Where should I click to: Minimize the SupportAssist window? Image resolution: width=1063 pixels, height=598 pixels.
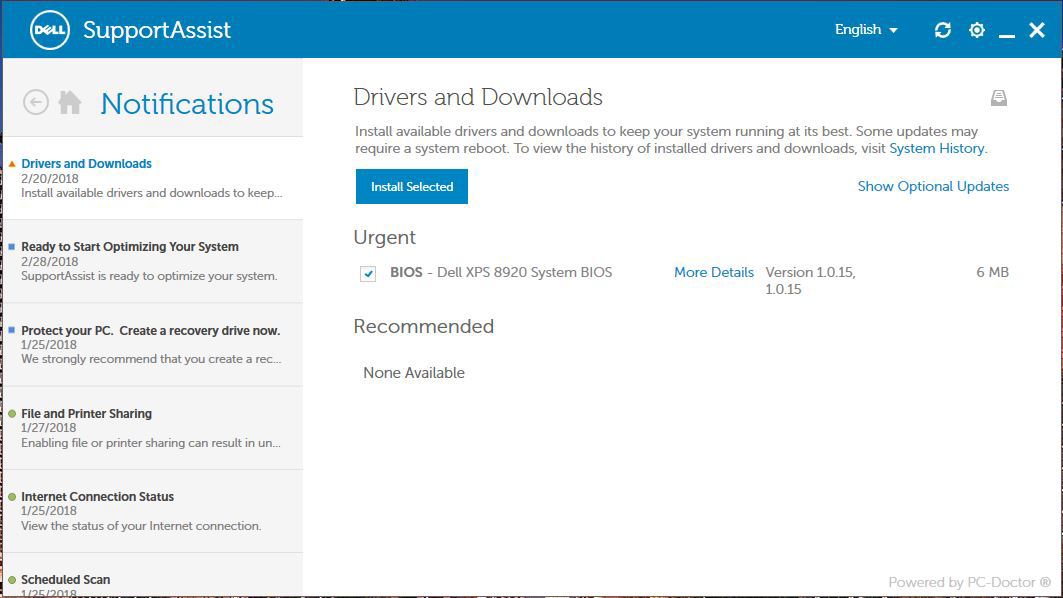pos(1007,35)
